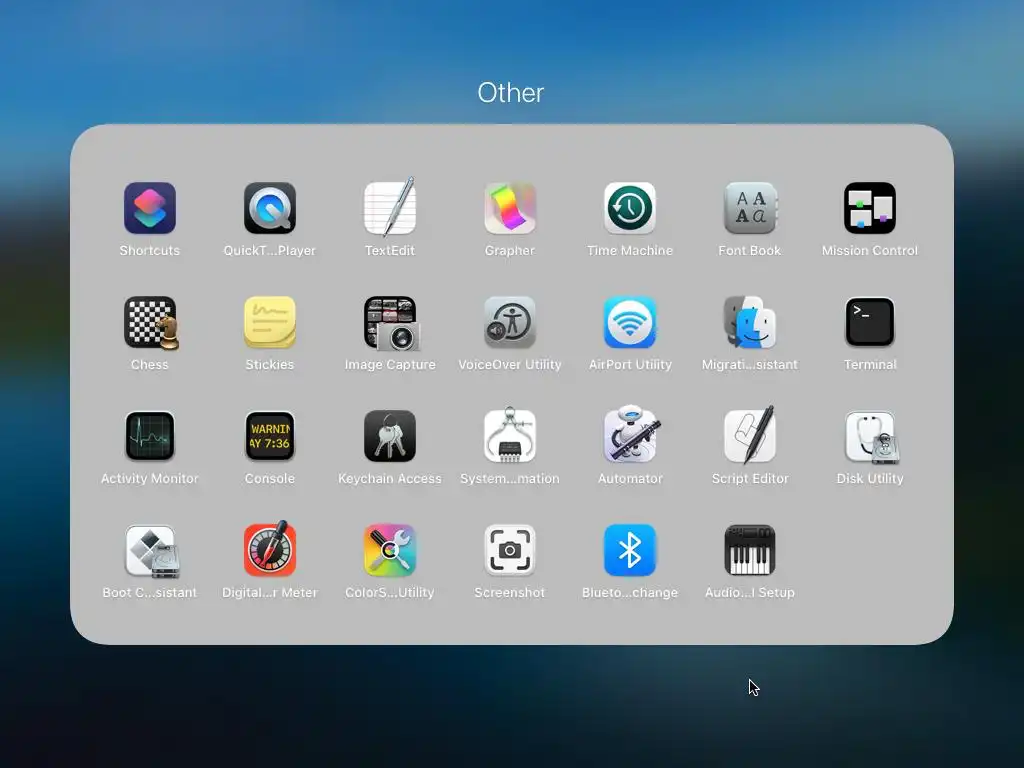Launch AirPort Utility icon
The height and width of the screenshot is (768, 1024).
tap(630, 323)
